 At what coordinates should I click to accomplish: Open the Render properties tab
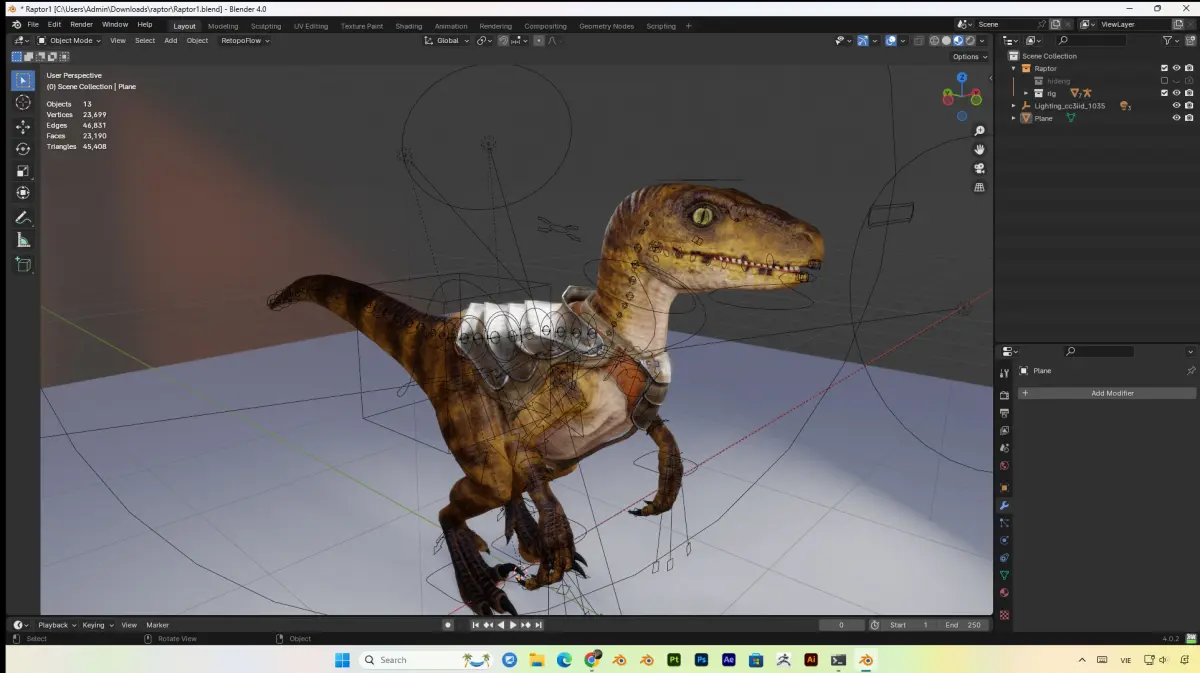tap(1004, 395)
